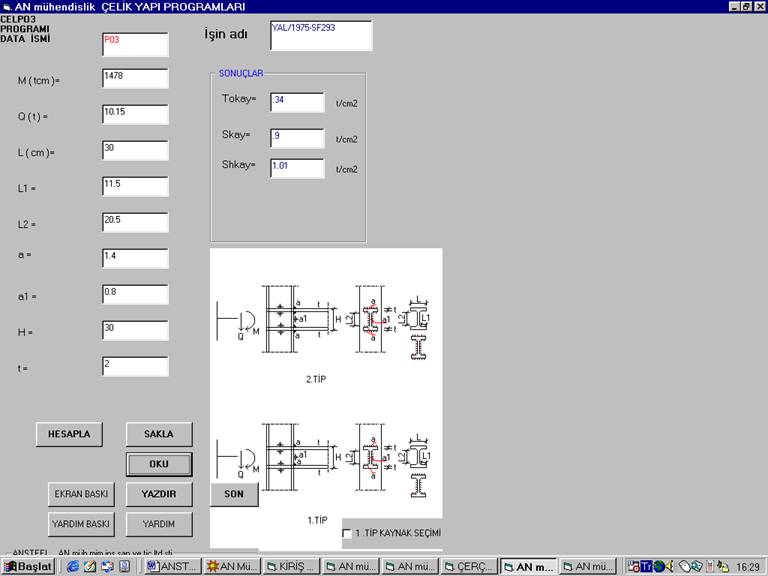Image resolution: width=768 pixels, height=576 pixels.
Task: Click the SONUÇLAR group label
Action: click(x=241, y=73)
